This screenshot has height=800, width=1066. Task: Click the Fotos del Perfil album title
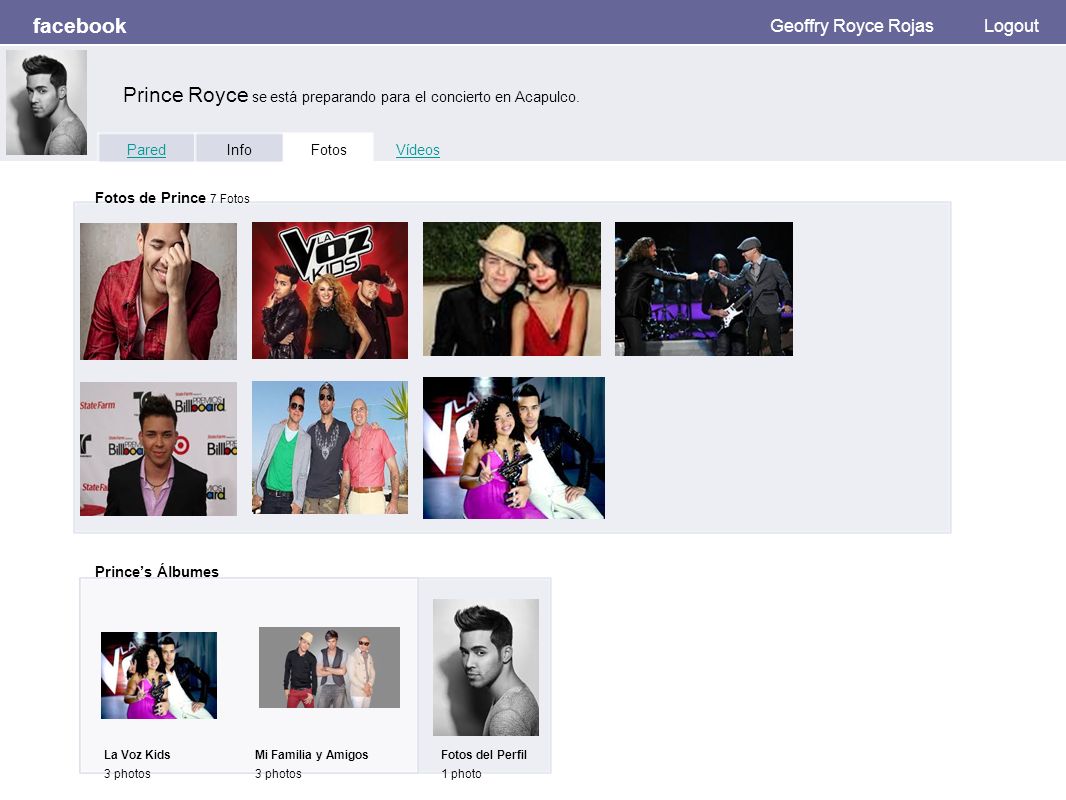click(x=483, y=754)
